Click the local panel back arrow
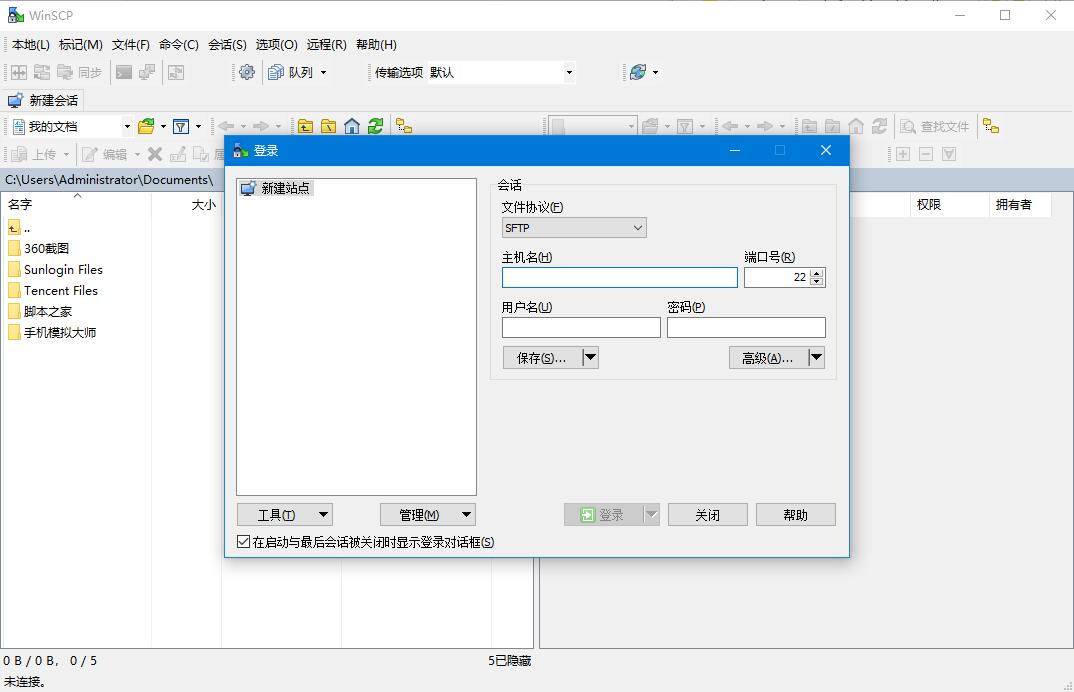Viewport: 1074px width, 692px height. click(226, 126)
